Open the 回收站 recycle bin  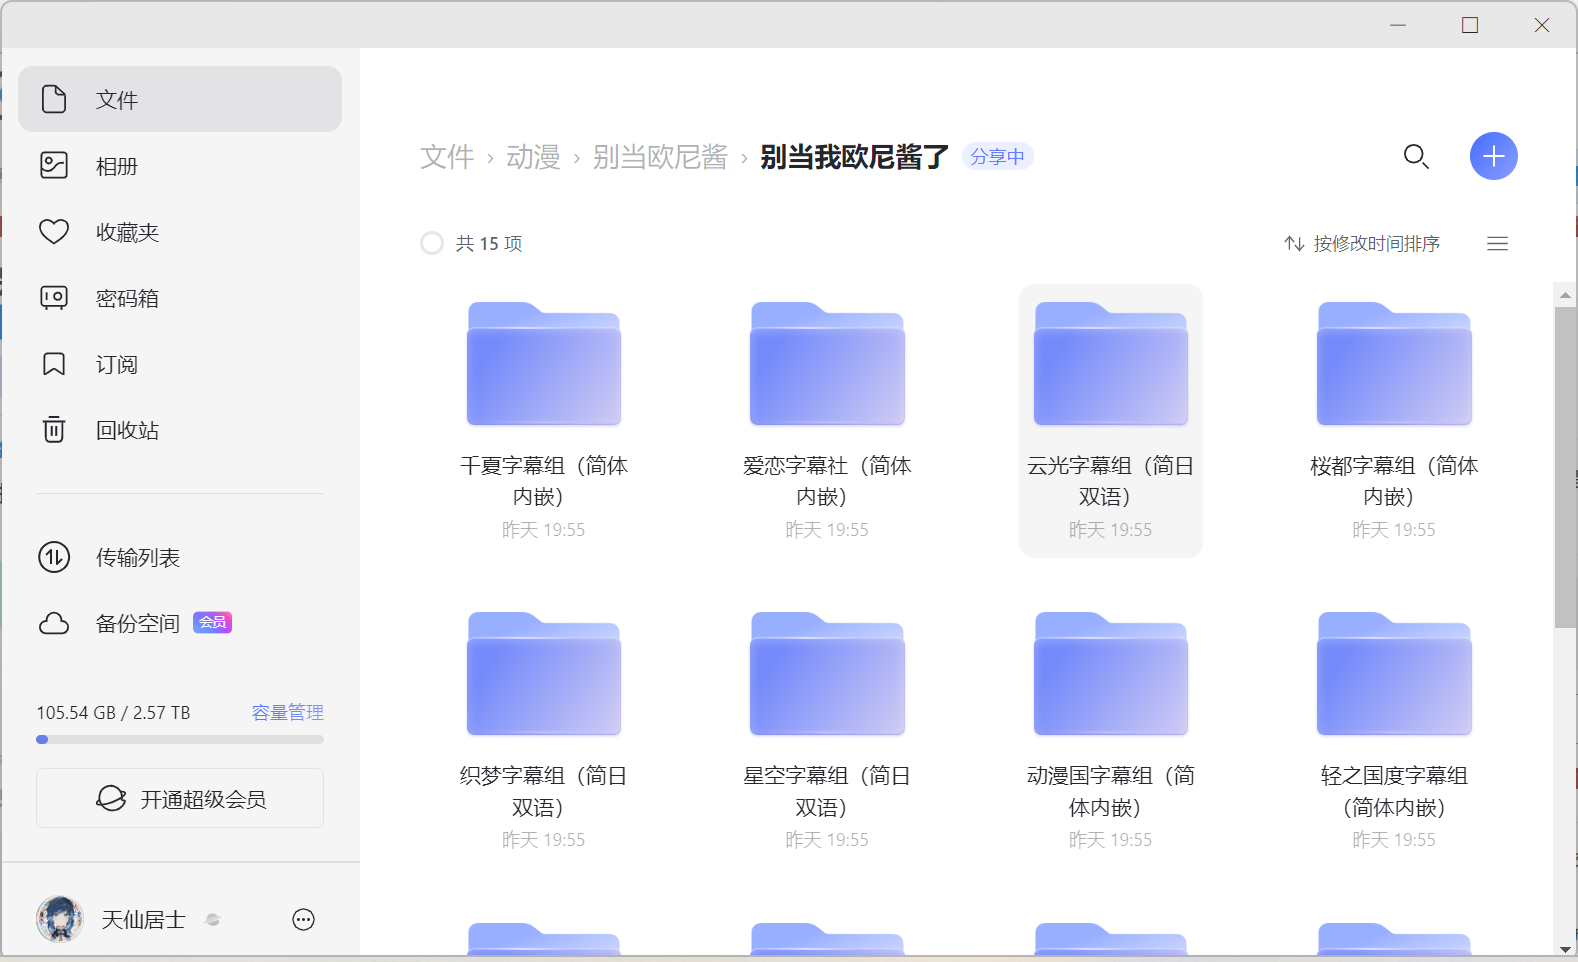(180, 429)
